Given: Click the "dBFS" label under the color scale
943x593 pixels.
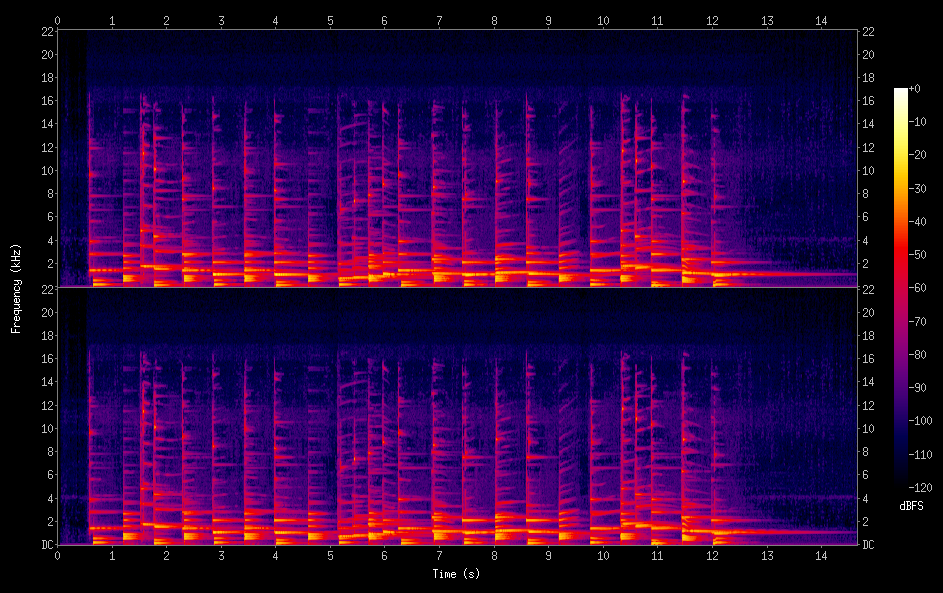Looking at the screenshot, I should click(x=911, y=506).
